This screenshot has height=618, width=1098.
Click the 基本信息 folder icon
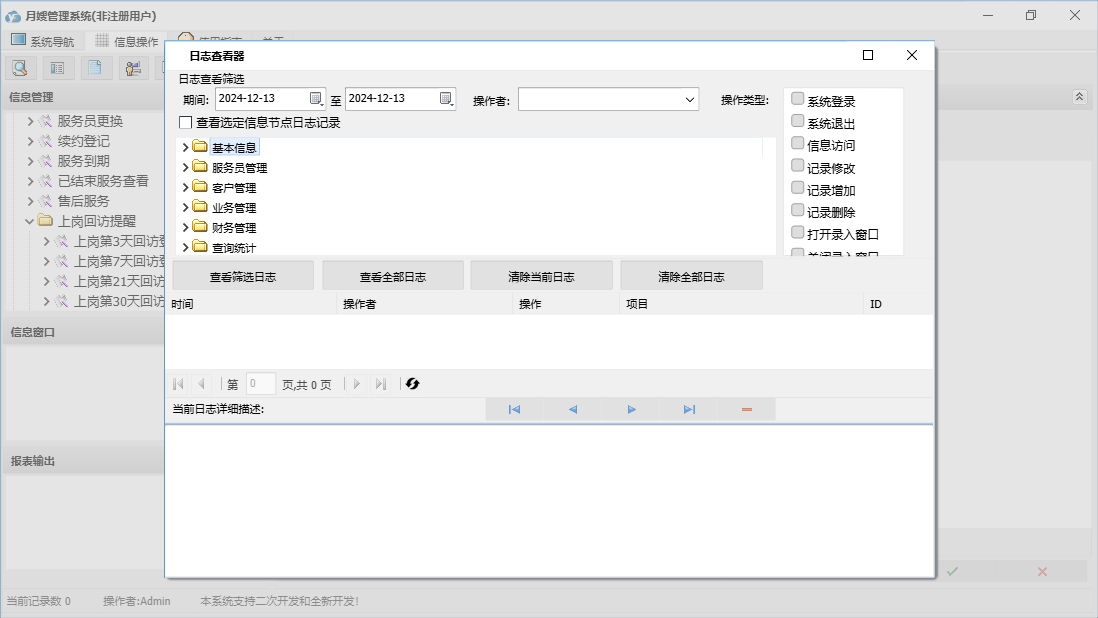click(x=200, y=147)
